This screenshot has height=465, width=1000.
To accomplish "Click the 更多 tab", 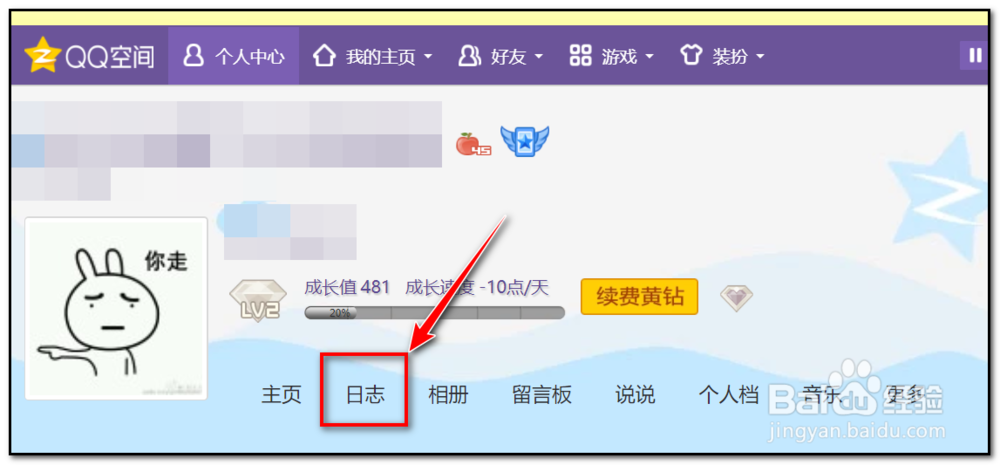I will tap(906, 395).
